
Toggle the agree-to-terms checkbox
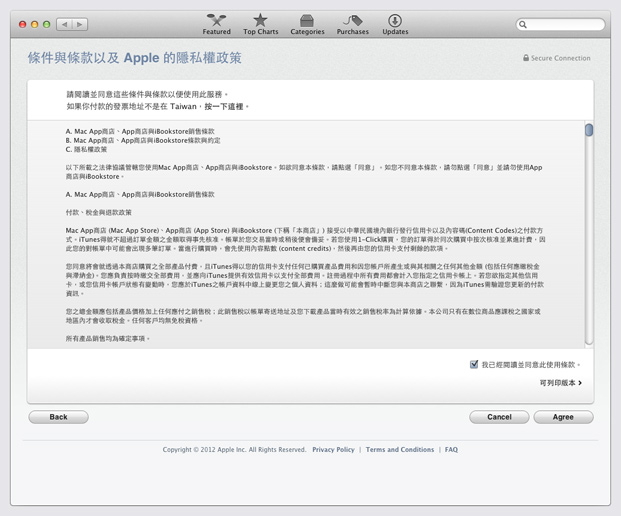(474, 364)
